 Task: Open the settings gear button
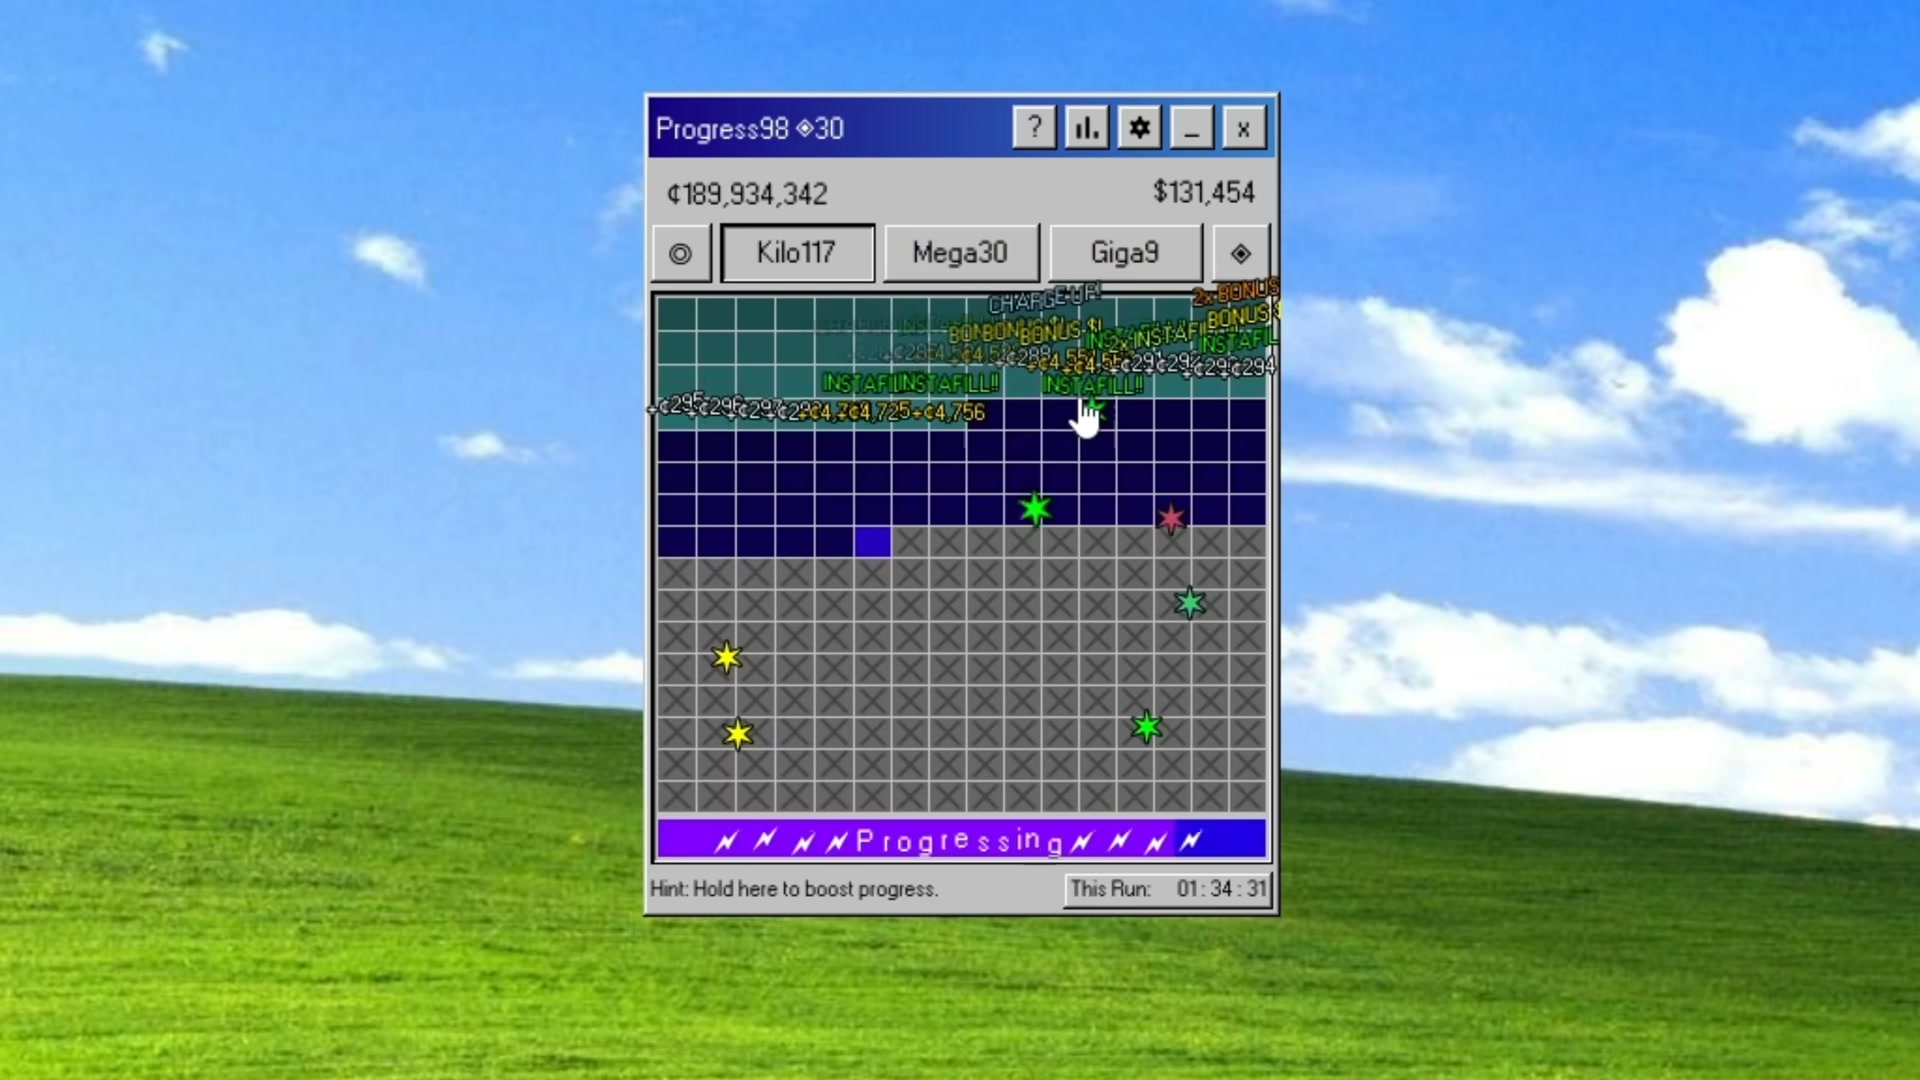click(x=1139, y=128)
